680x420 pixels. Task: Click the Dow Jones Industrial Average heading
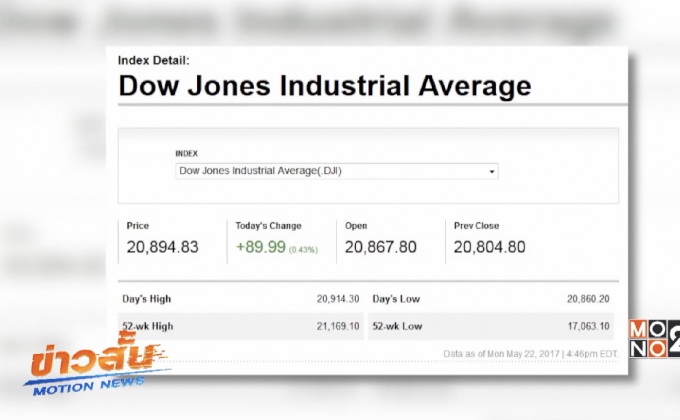[x=324, y=86]
